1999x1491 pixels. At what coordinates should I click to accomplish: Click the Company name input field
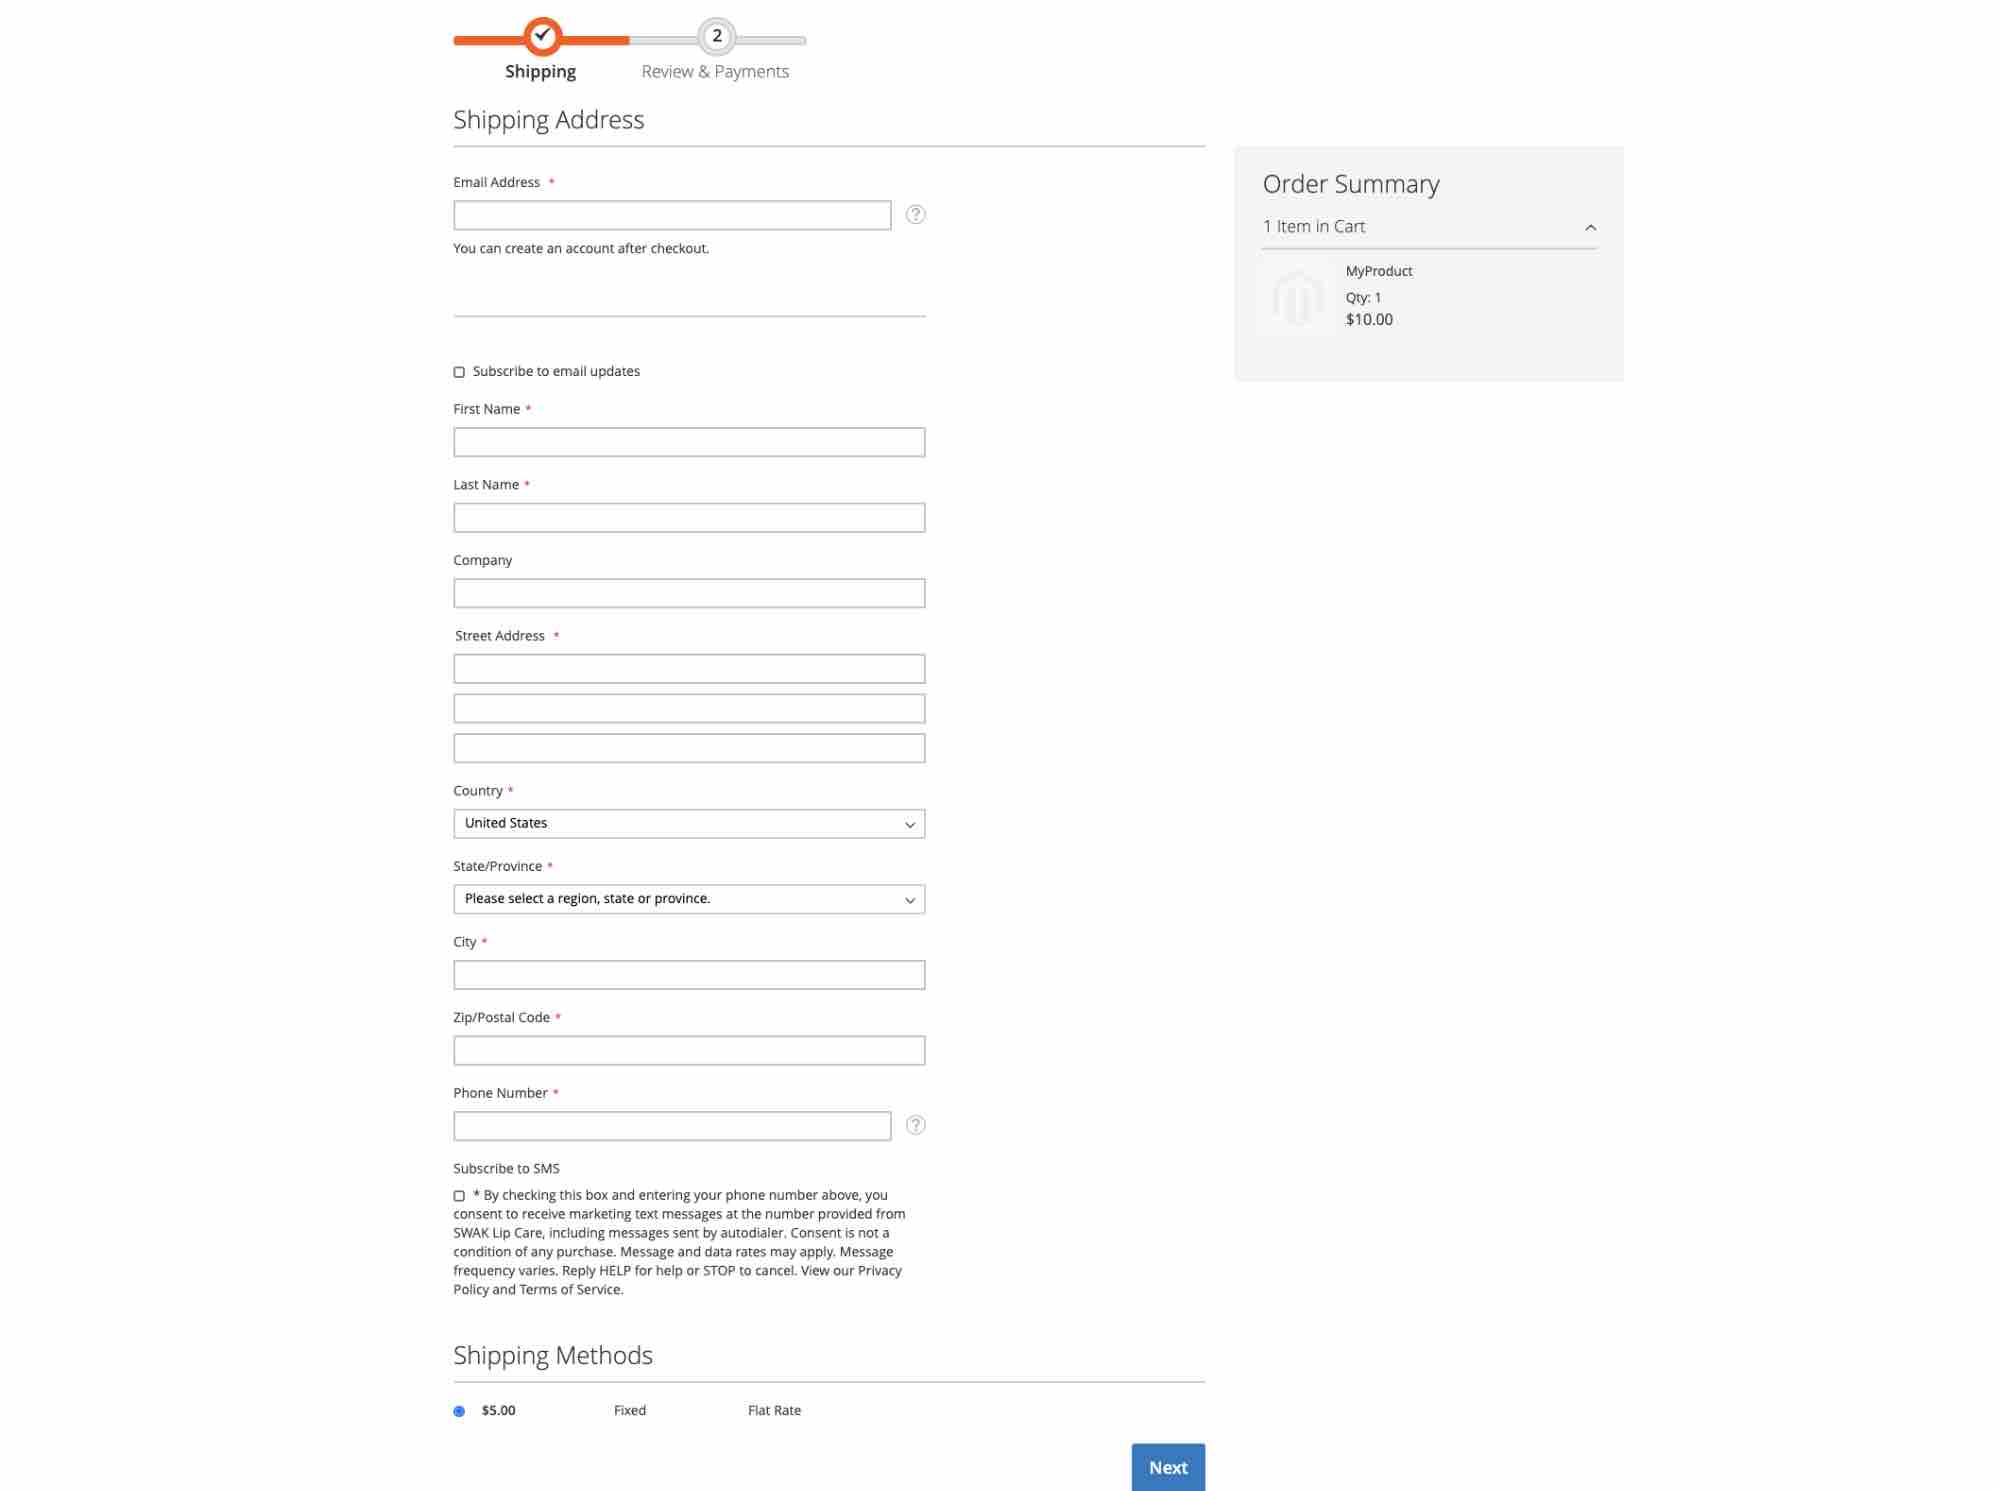pyautogui.click(x=689, y=592)
